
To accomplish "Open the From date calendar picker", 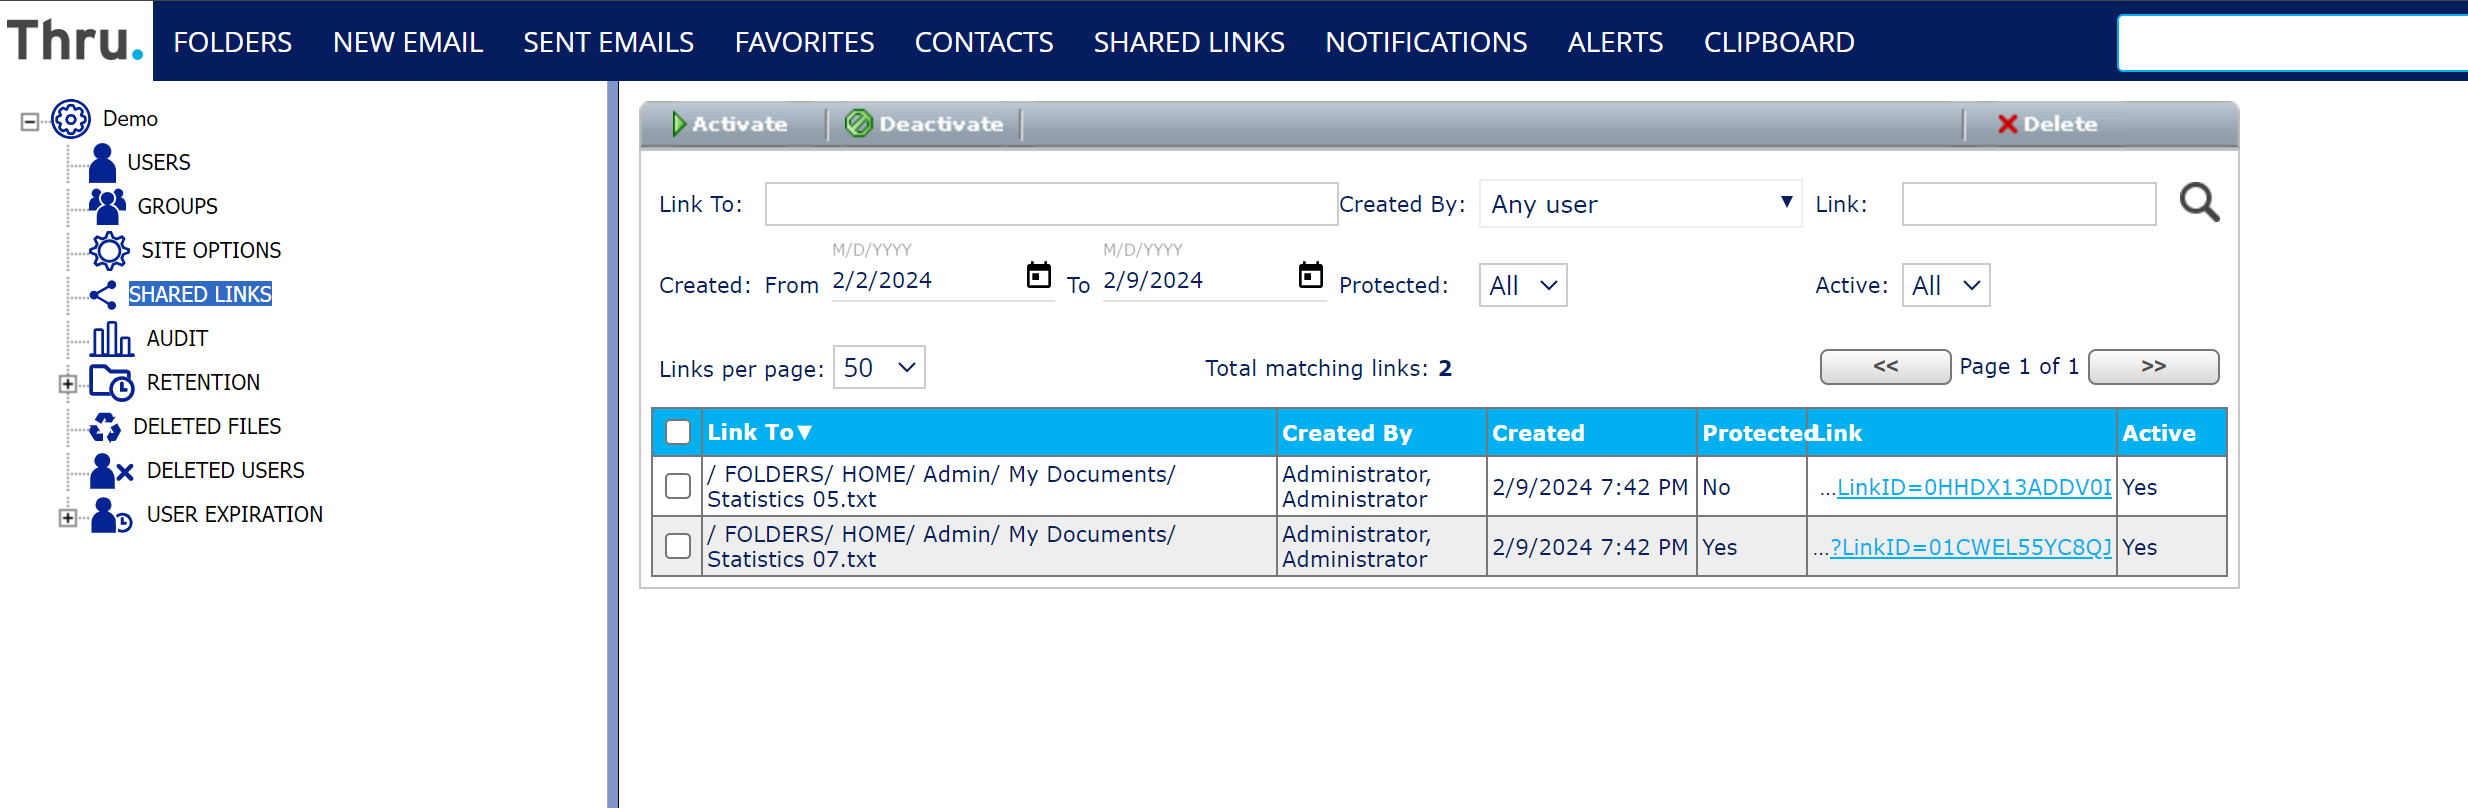I will pyautogui.click(x=1039, y=275).
